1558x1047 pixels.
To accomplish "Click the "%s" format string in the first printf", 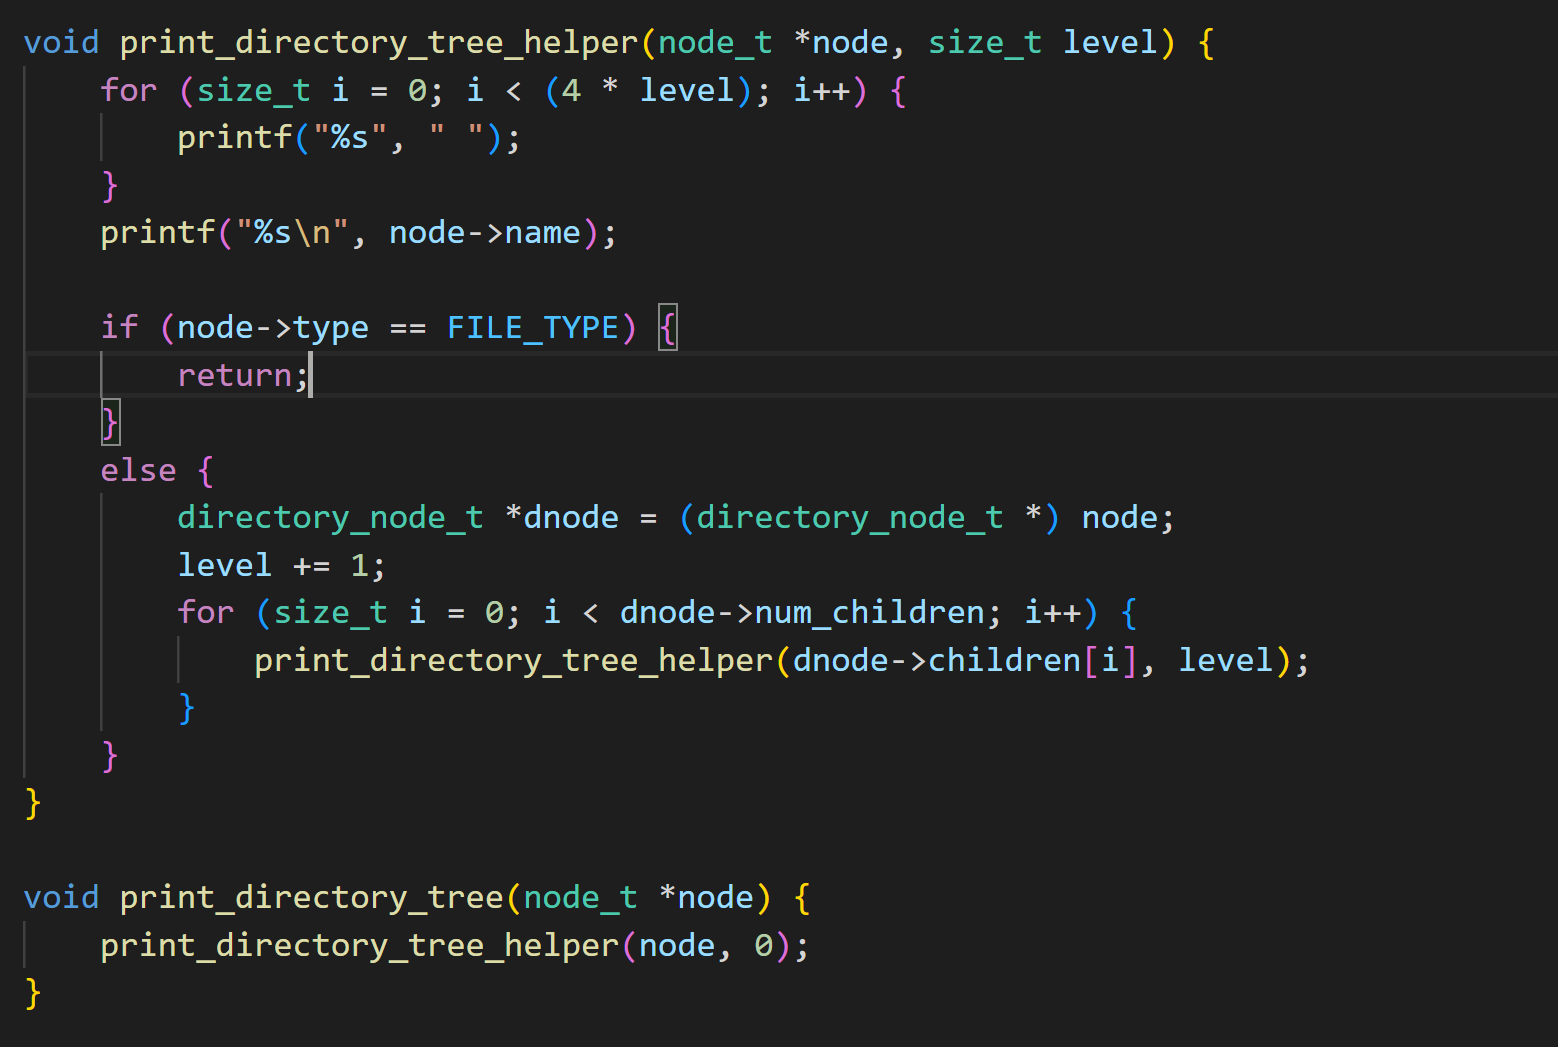I will pyautogui.click(x=350, y=138).
